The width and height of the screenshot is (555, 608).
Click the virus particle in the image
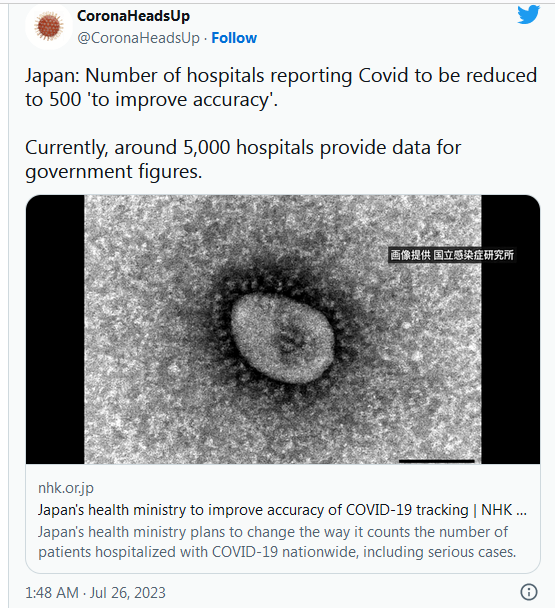click(x=281, y=336)
